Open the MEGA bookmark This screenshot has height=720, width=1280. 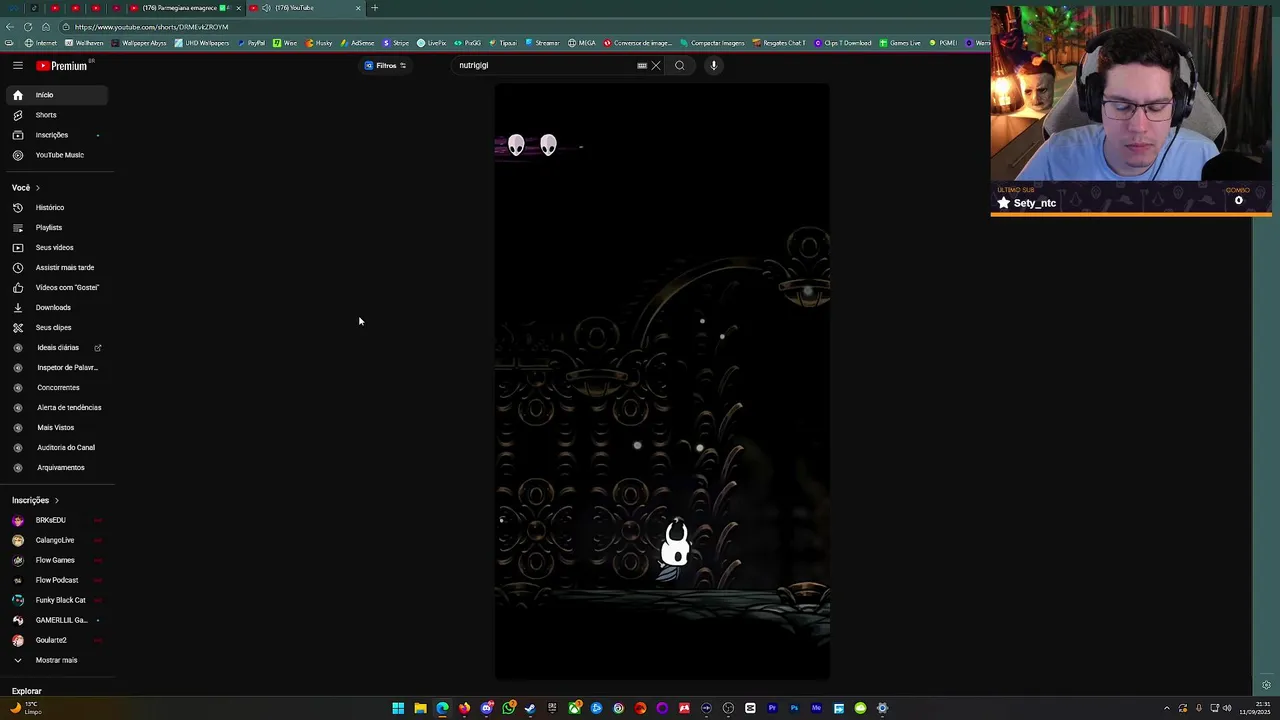click(x=582, y=43)
